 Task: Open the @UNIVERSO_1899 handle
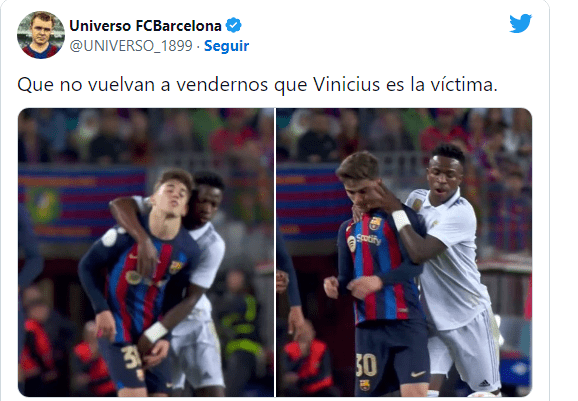(x=131, y=46)
